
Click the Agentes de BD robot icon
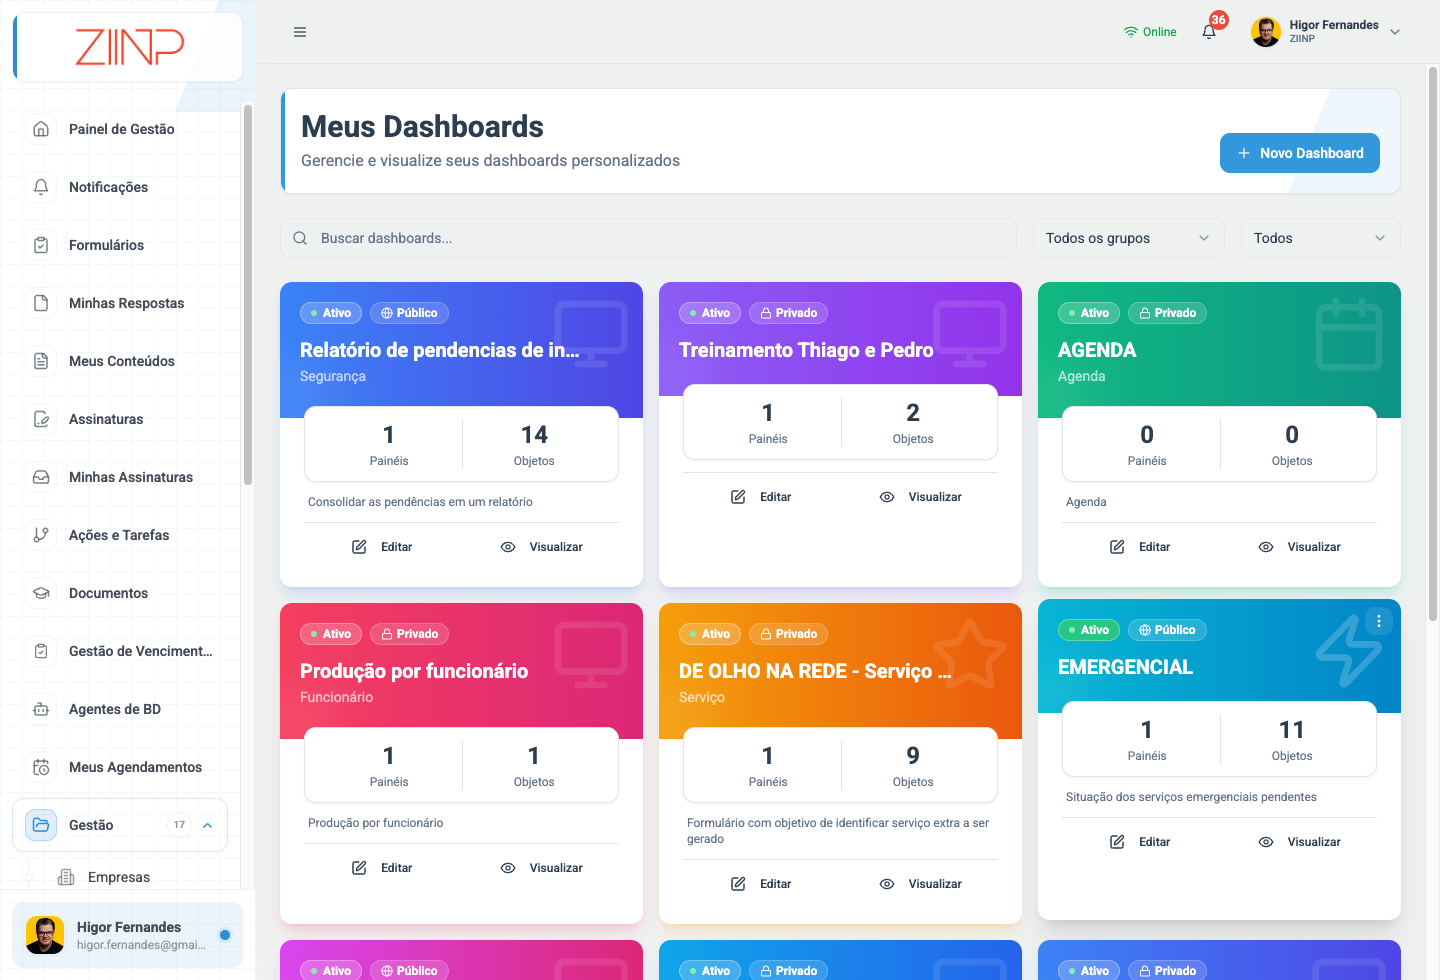(x=41, y=709)
